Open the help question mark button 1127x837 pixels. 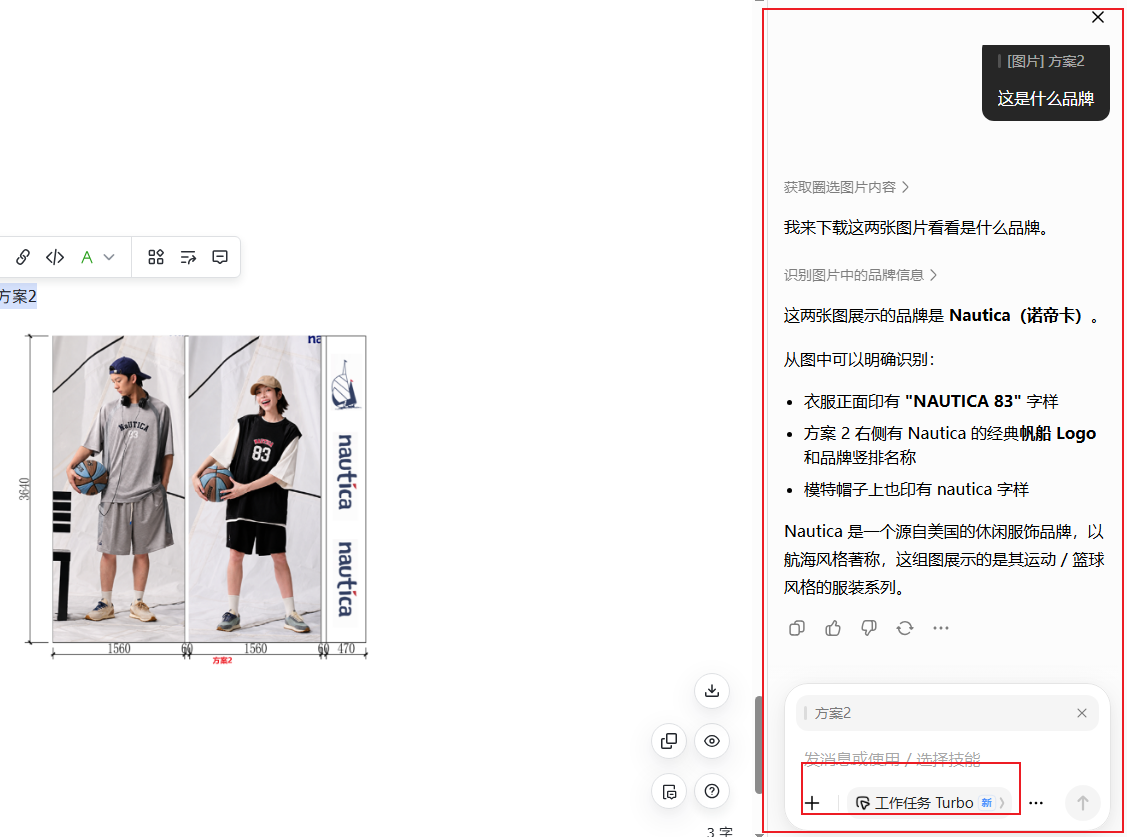point(712,791)
